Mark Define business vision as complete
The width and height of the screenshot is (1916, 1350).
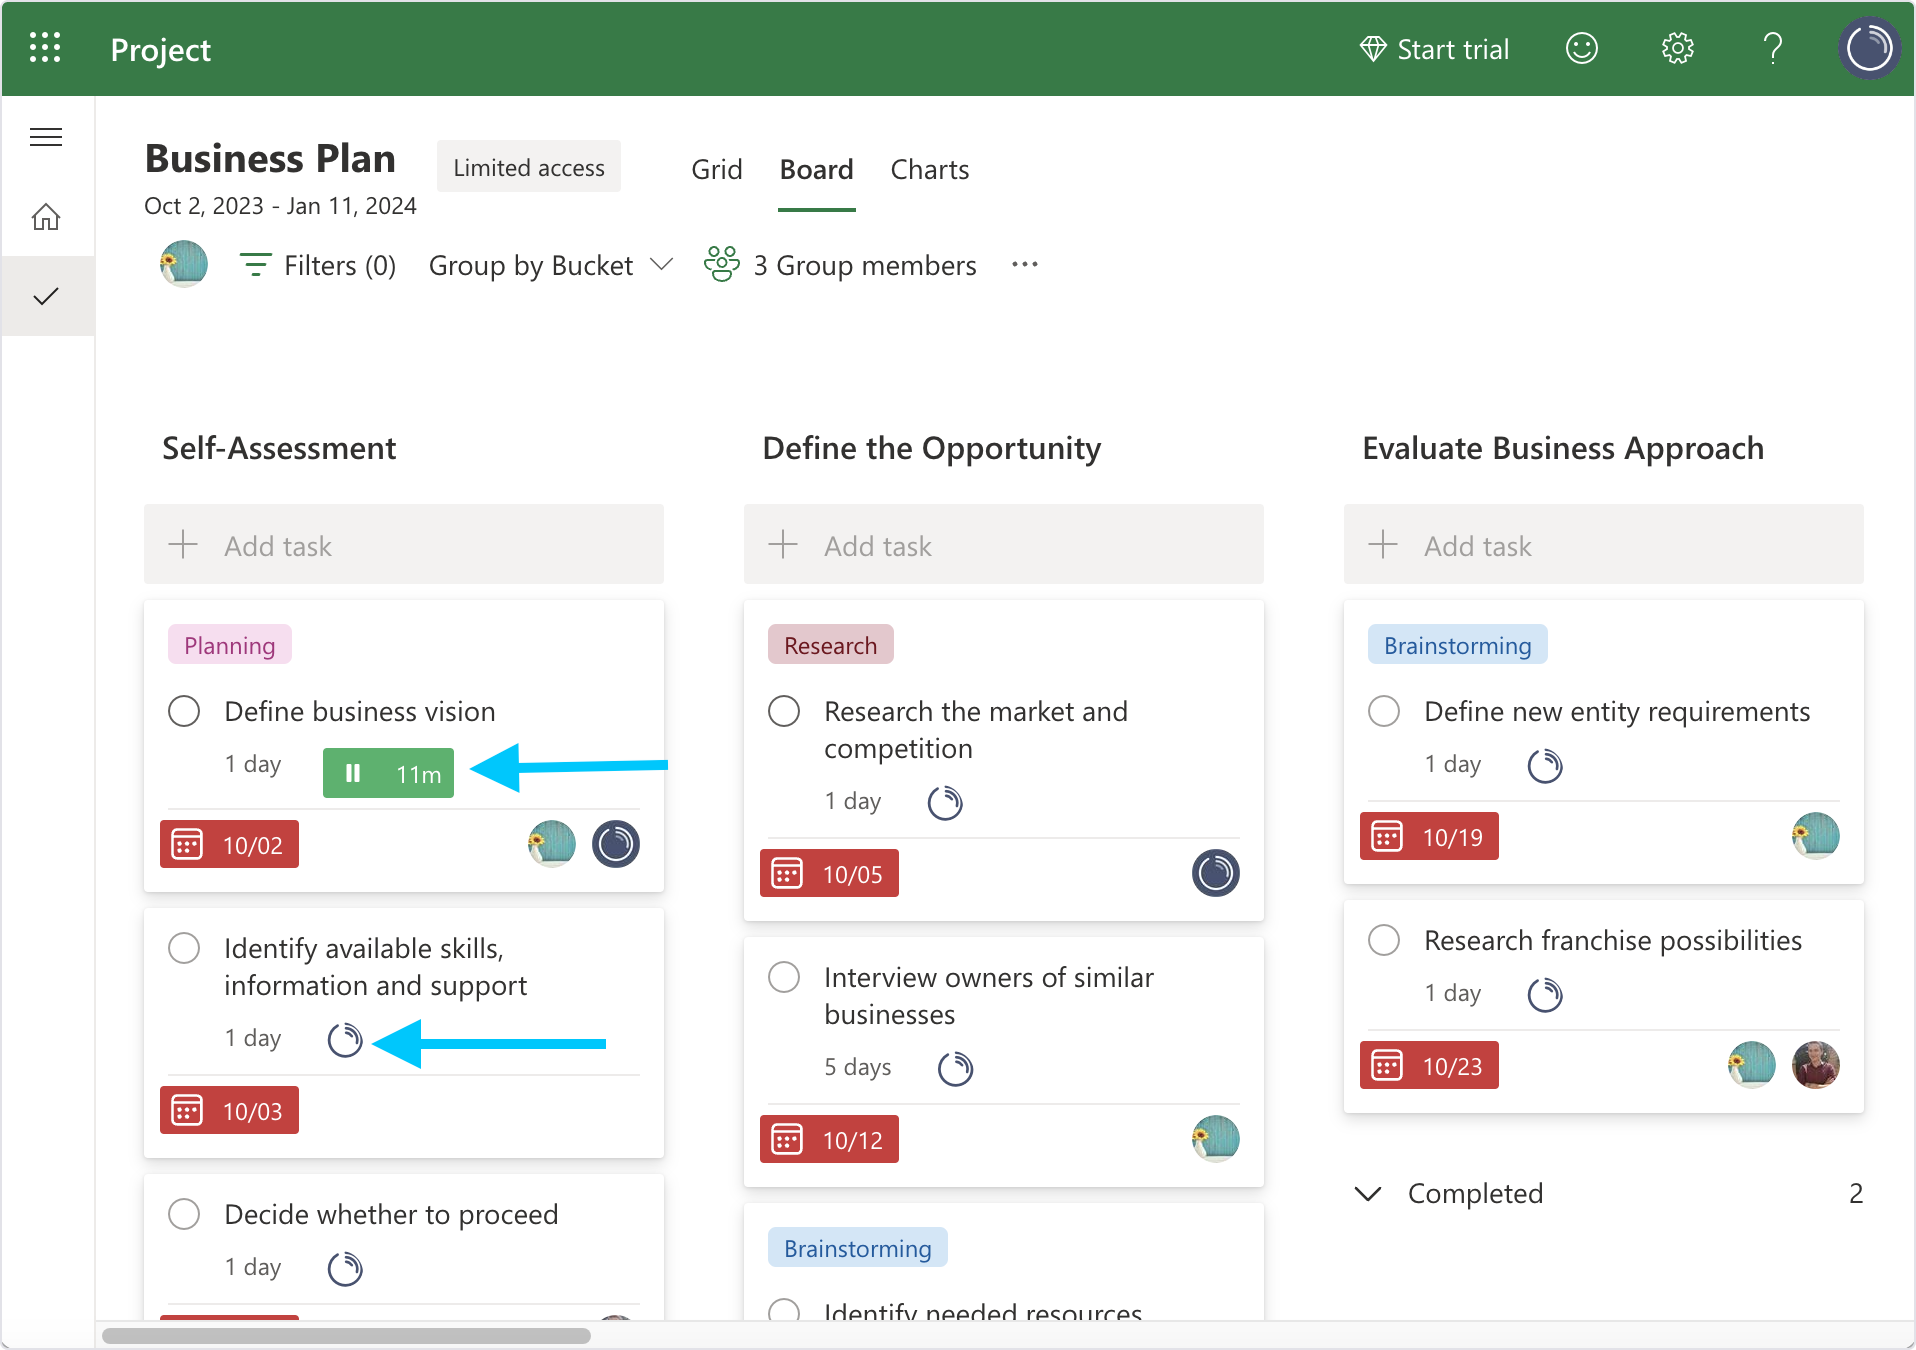tap(184, 711)
